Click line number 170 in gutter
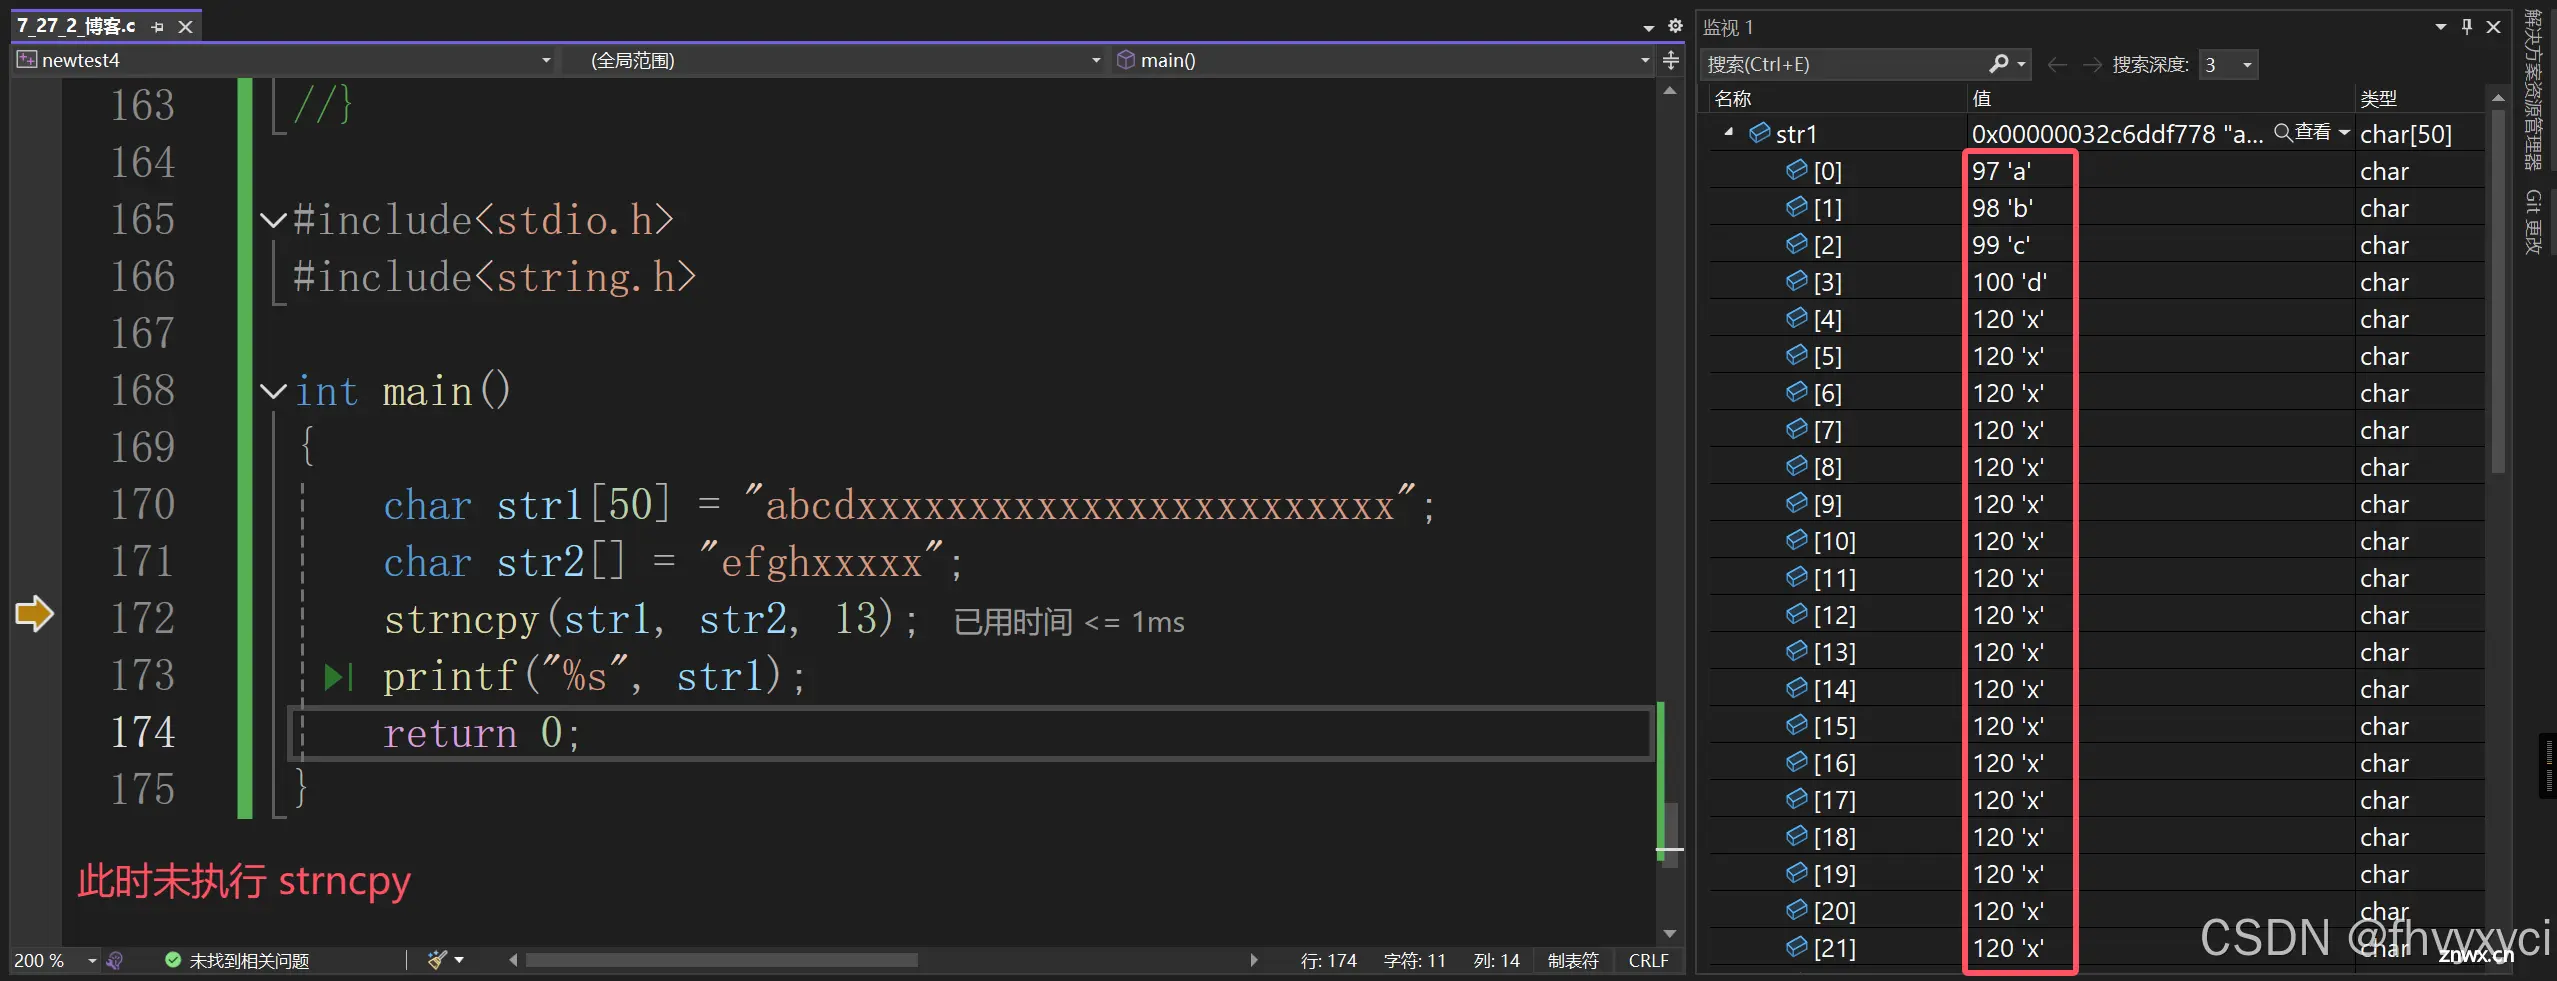This screenshot has height=981, width=2557. [143, 504]
